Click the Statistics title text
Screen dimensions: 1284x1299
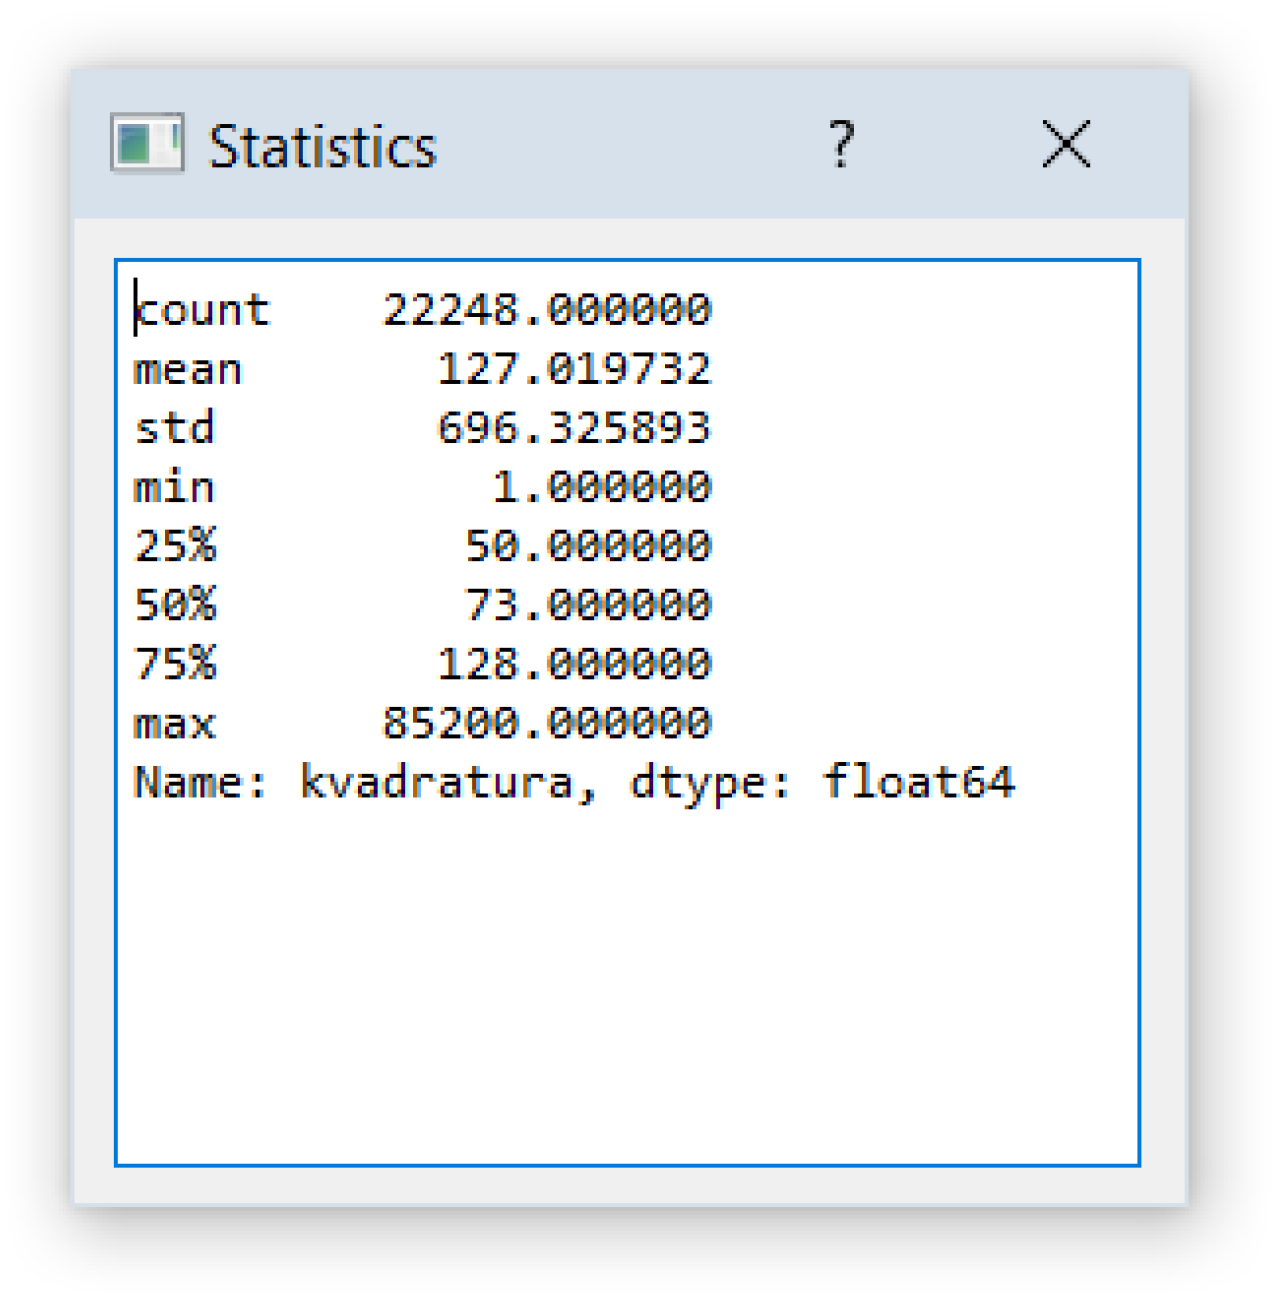(x=322, y=147)
